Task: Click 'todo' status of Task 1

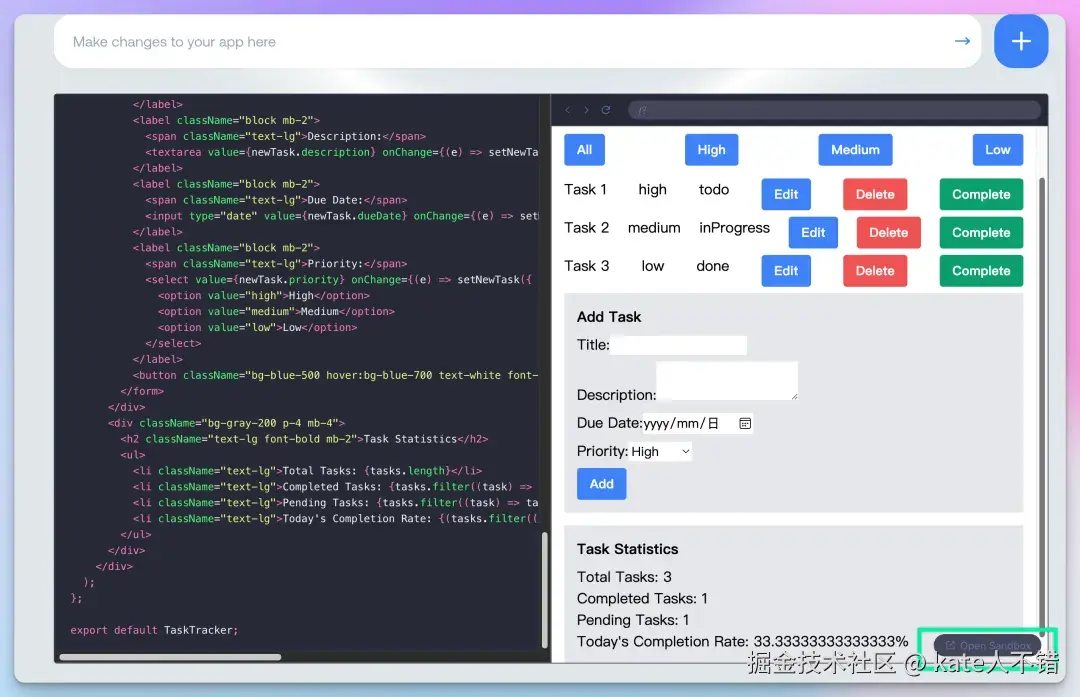Action: (714, 189)
